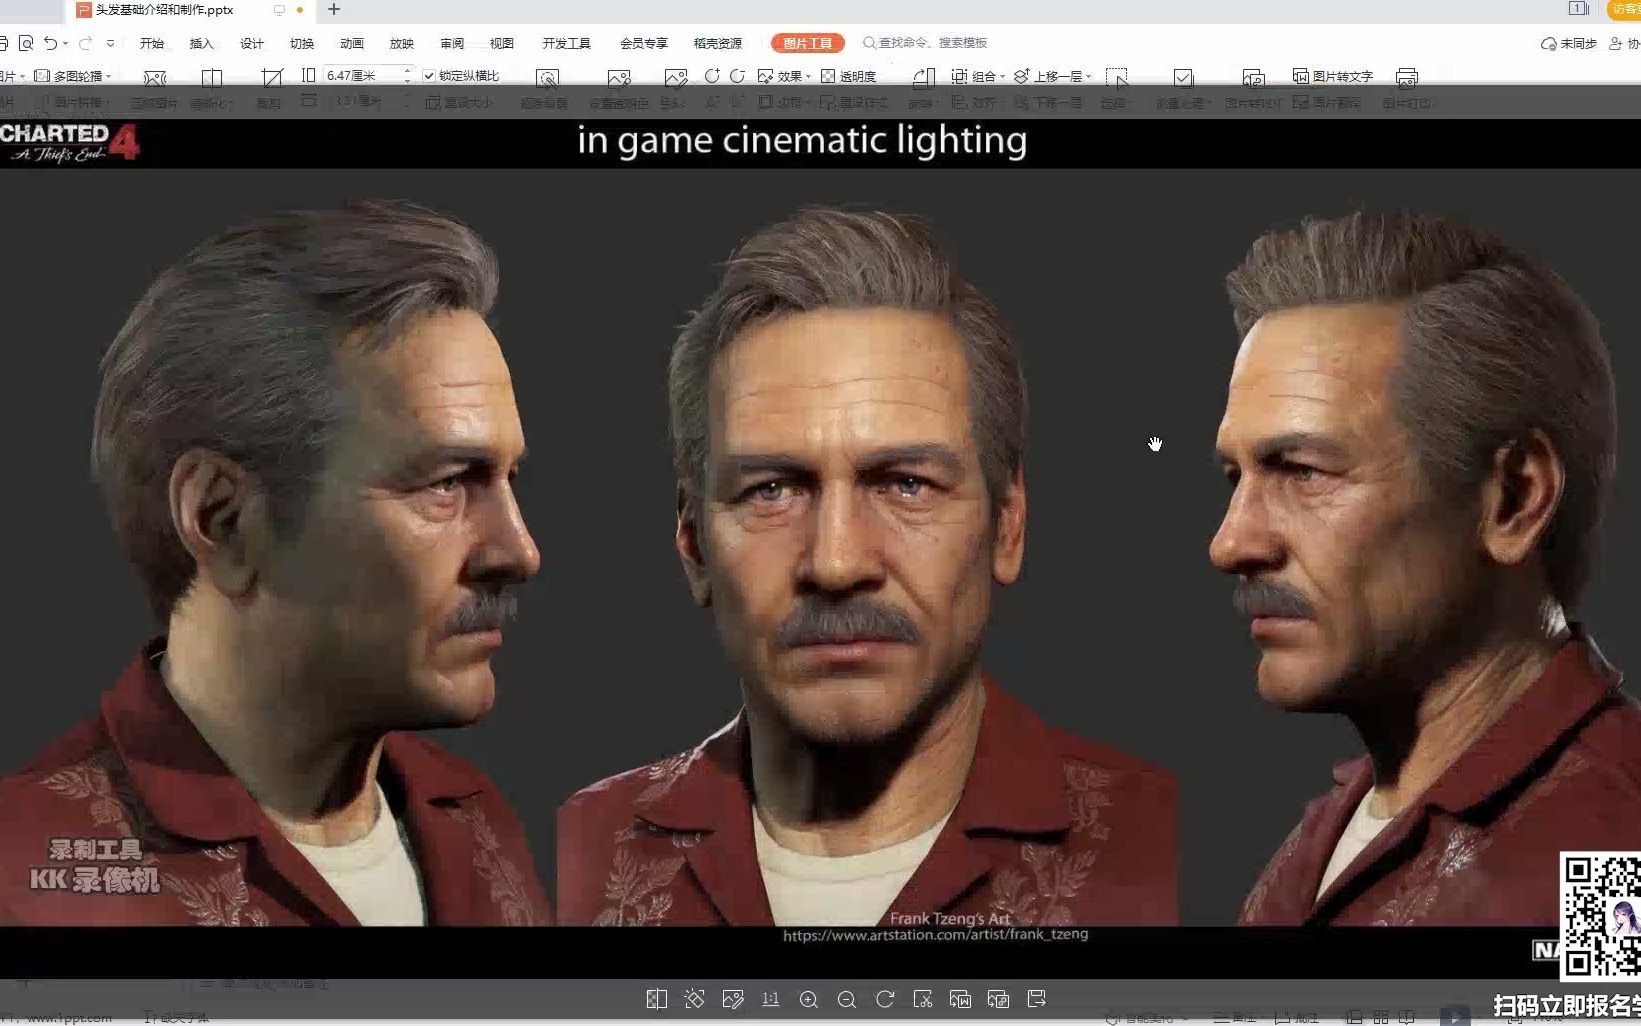Viewport: 1641px width, 1026px height.
Task: Click the viewer zoom in icon
Action: [809, 999]
